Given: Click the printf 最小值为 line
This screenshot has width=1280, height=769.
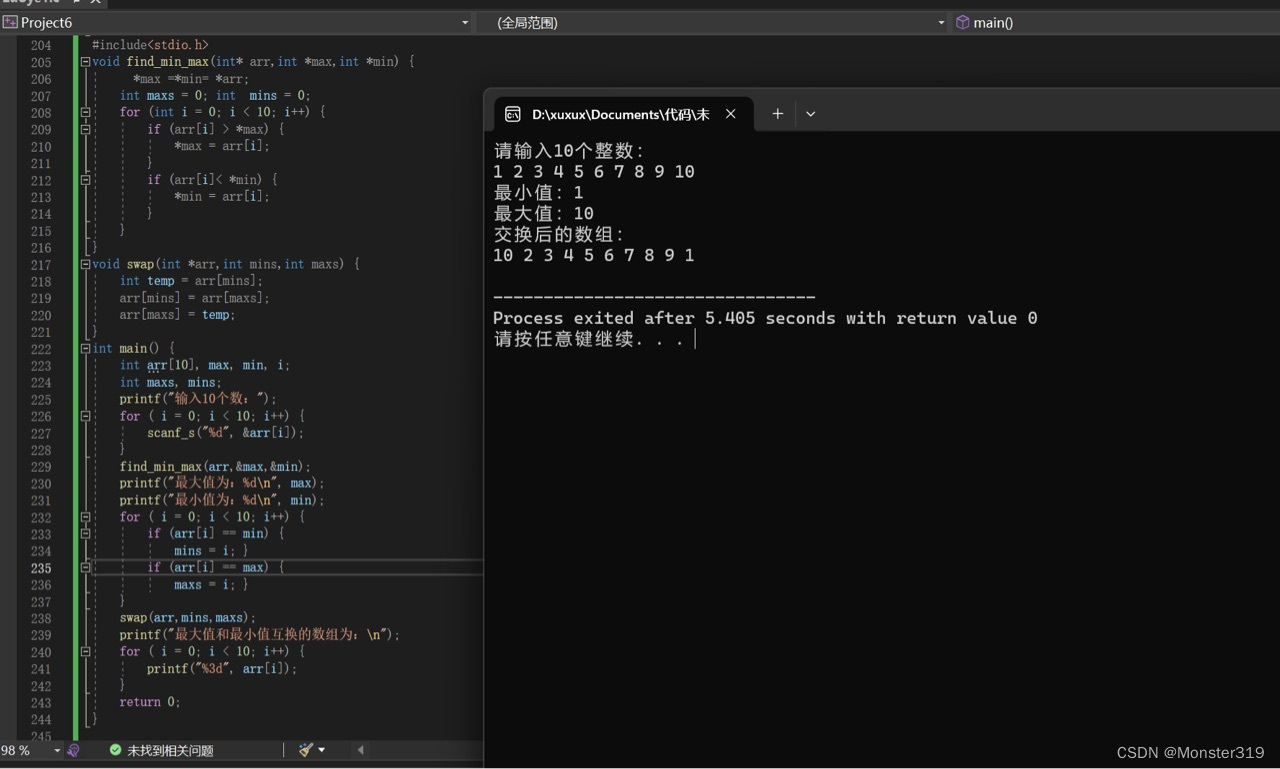Looking at the screenshot, I should coord(222,500).
